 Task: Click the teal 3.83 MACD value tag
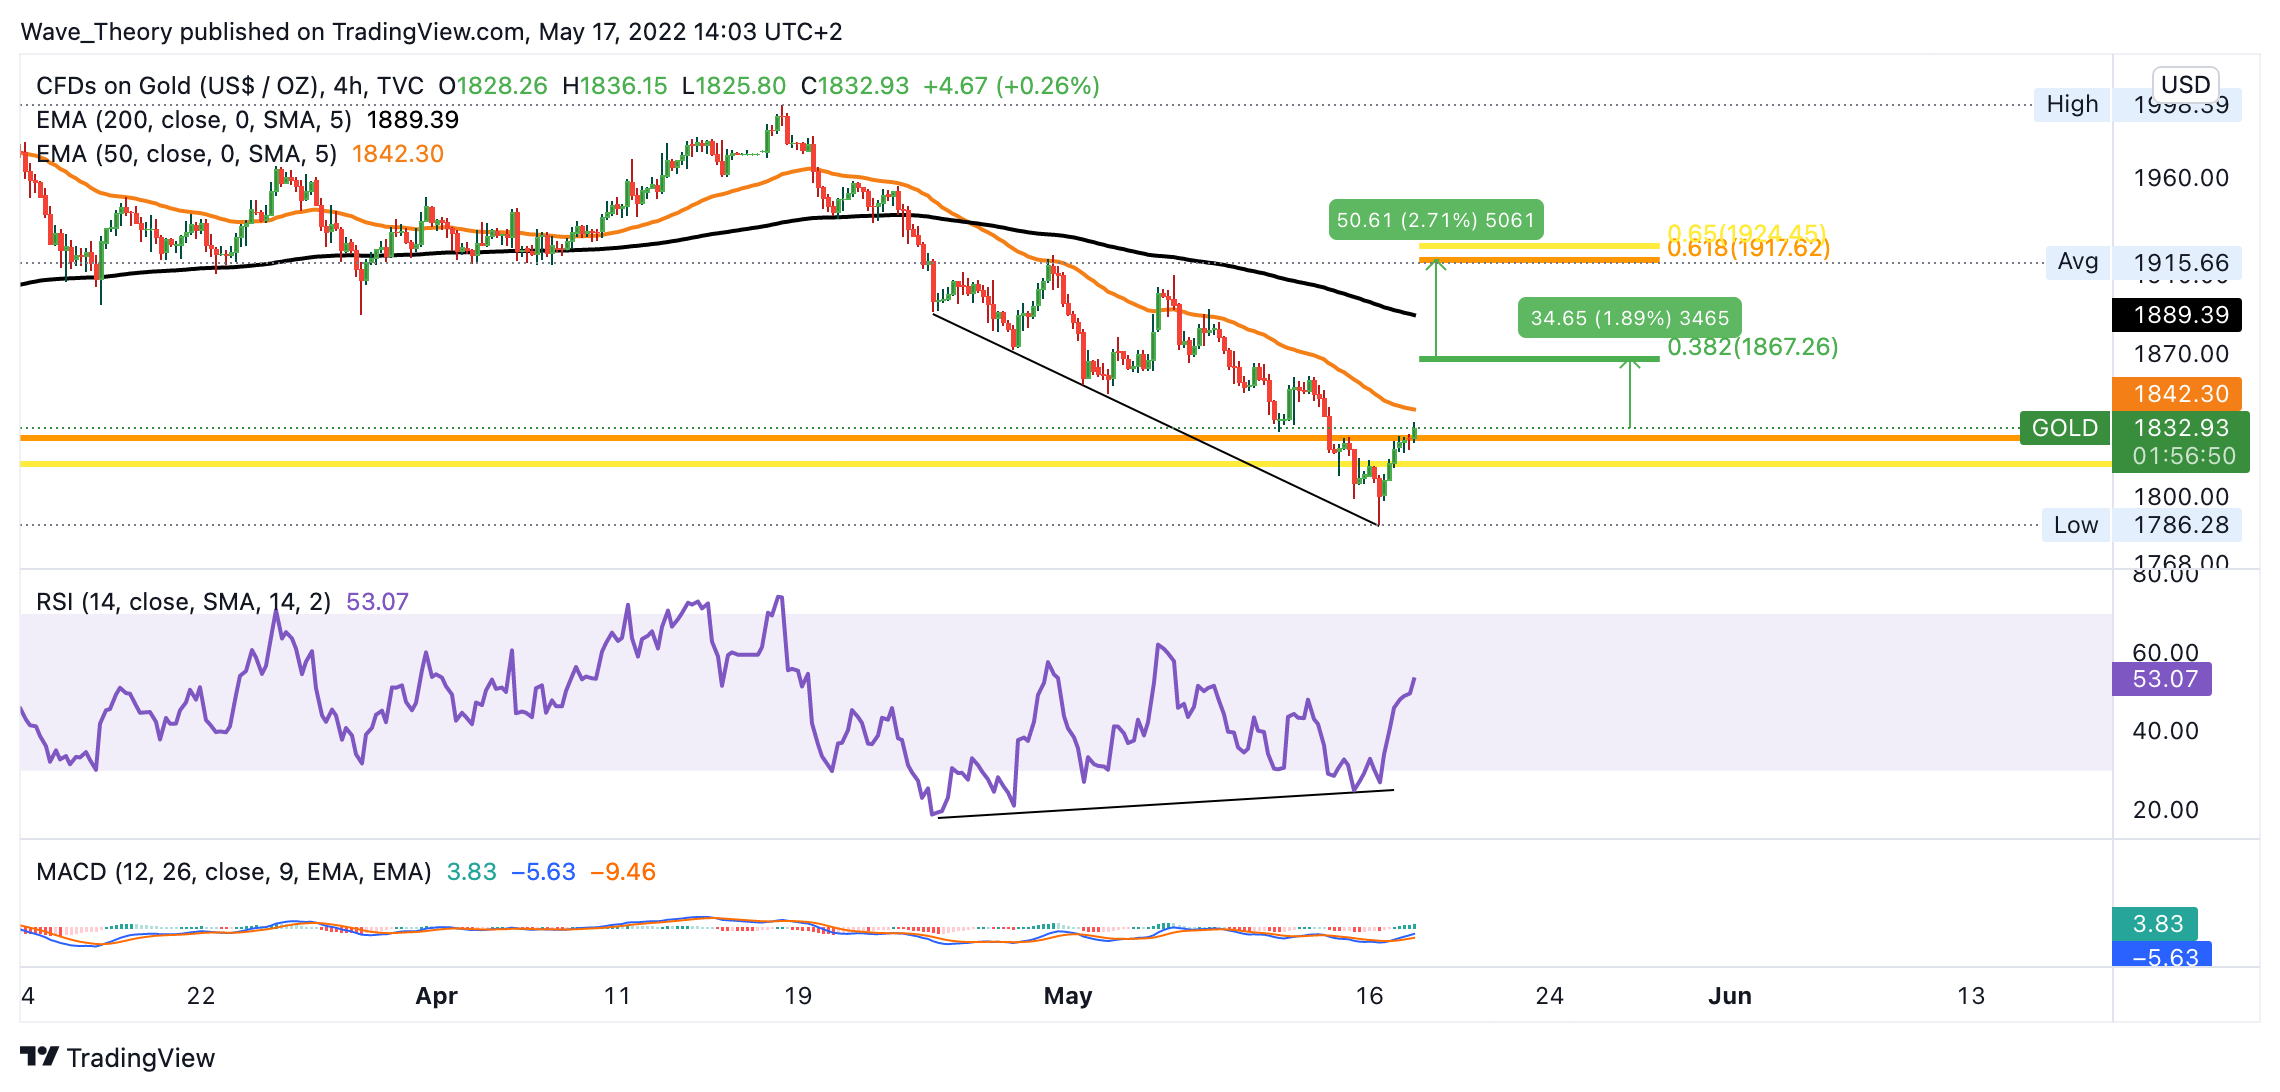[x=2155, y=923]
